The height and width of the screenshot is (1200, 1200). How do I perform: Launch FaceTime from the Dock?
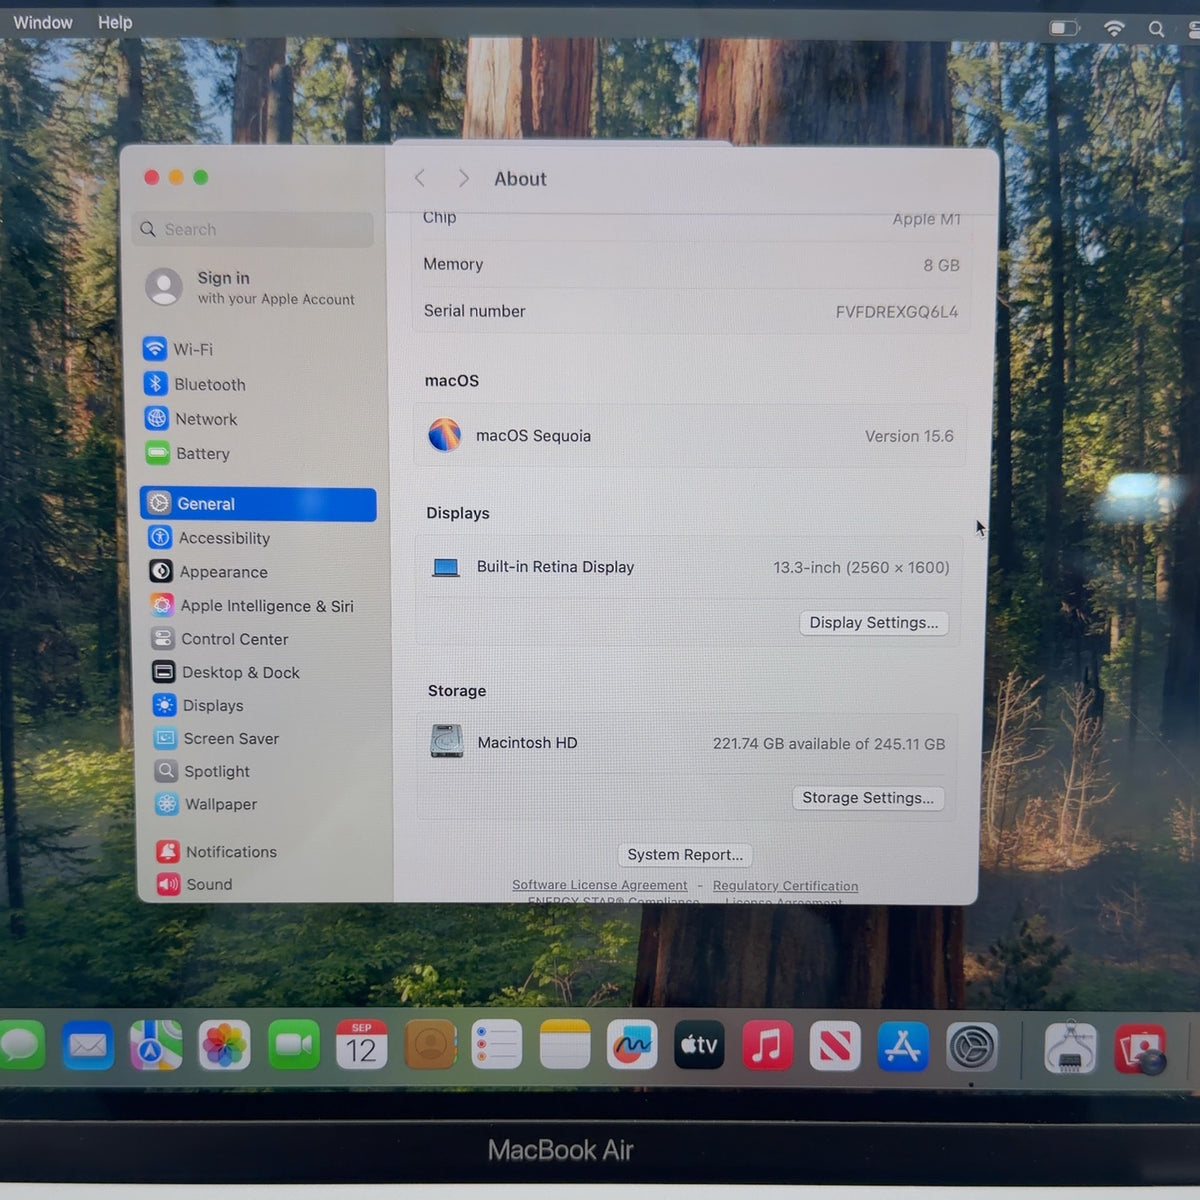(x=293, y=1046)
